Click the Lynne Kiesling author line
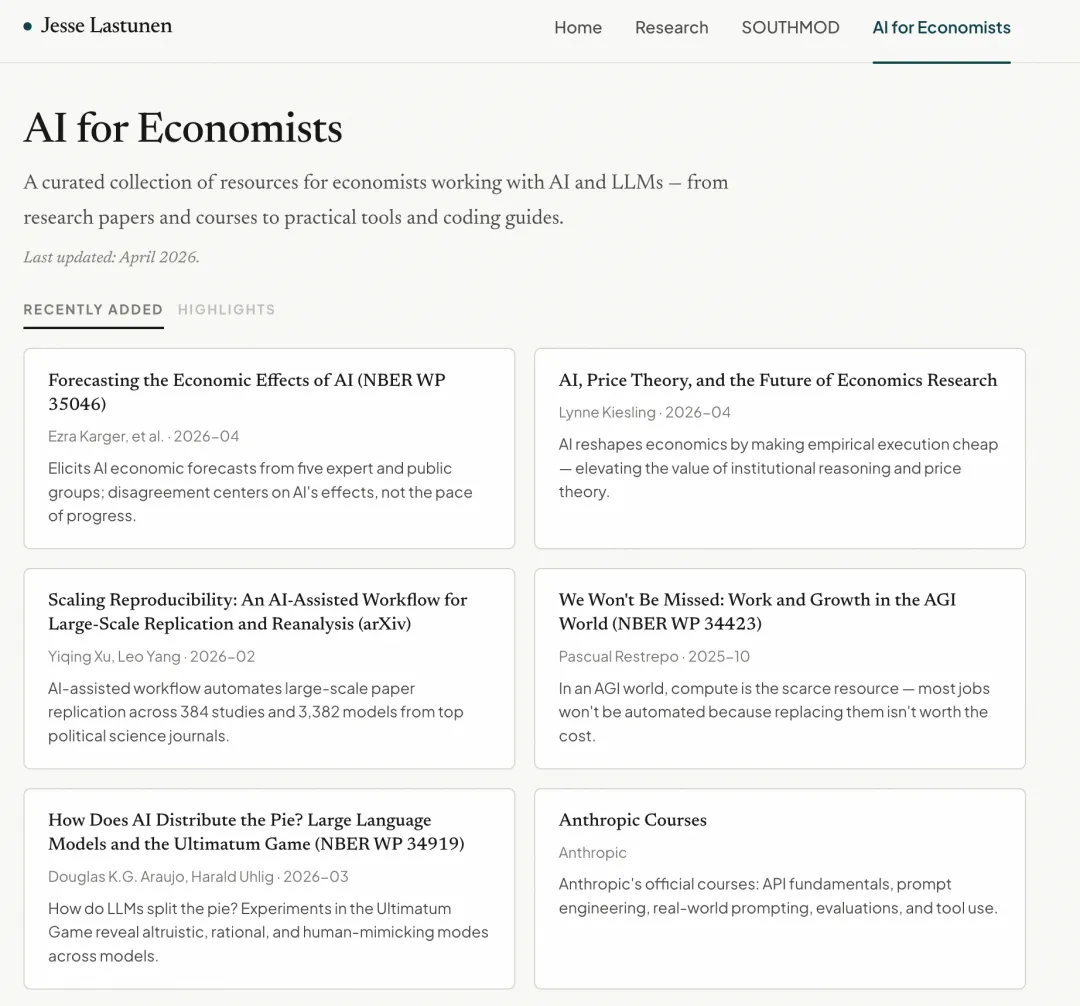The width and height of the screenshot is (1080, 1006). point(644,412)
